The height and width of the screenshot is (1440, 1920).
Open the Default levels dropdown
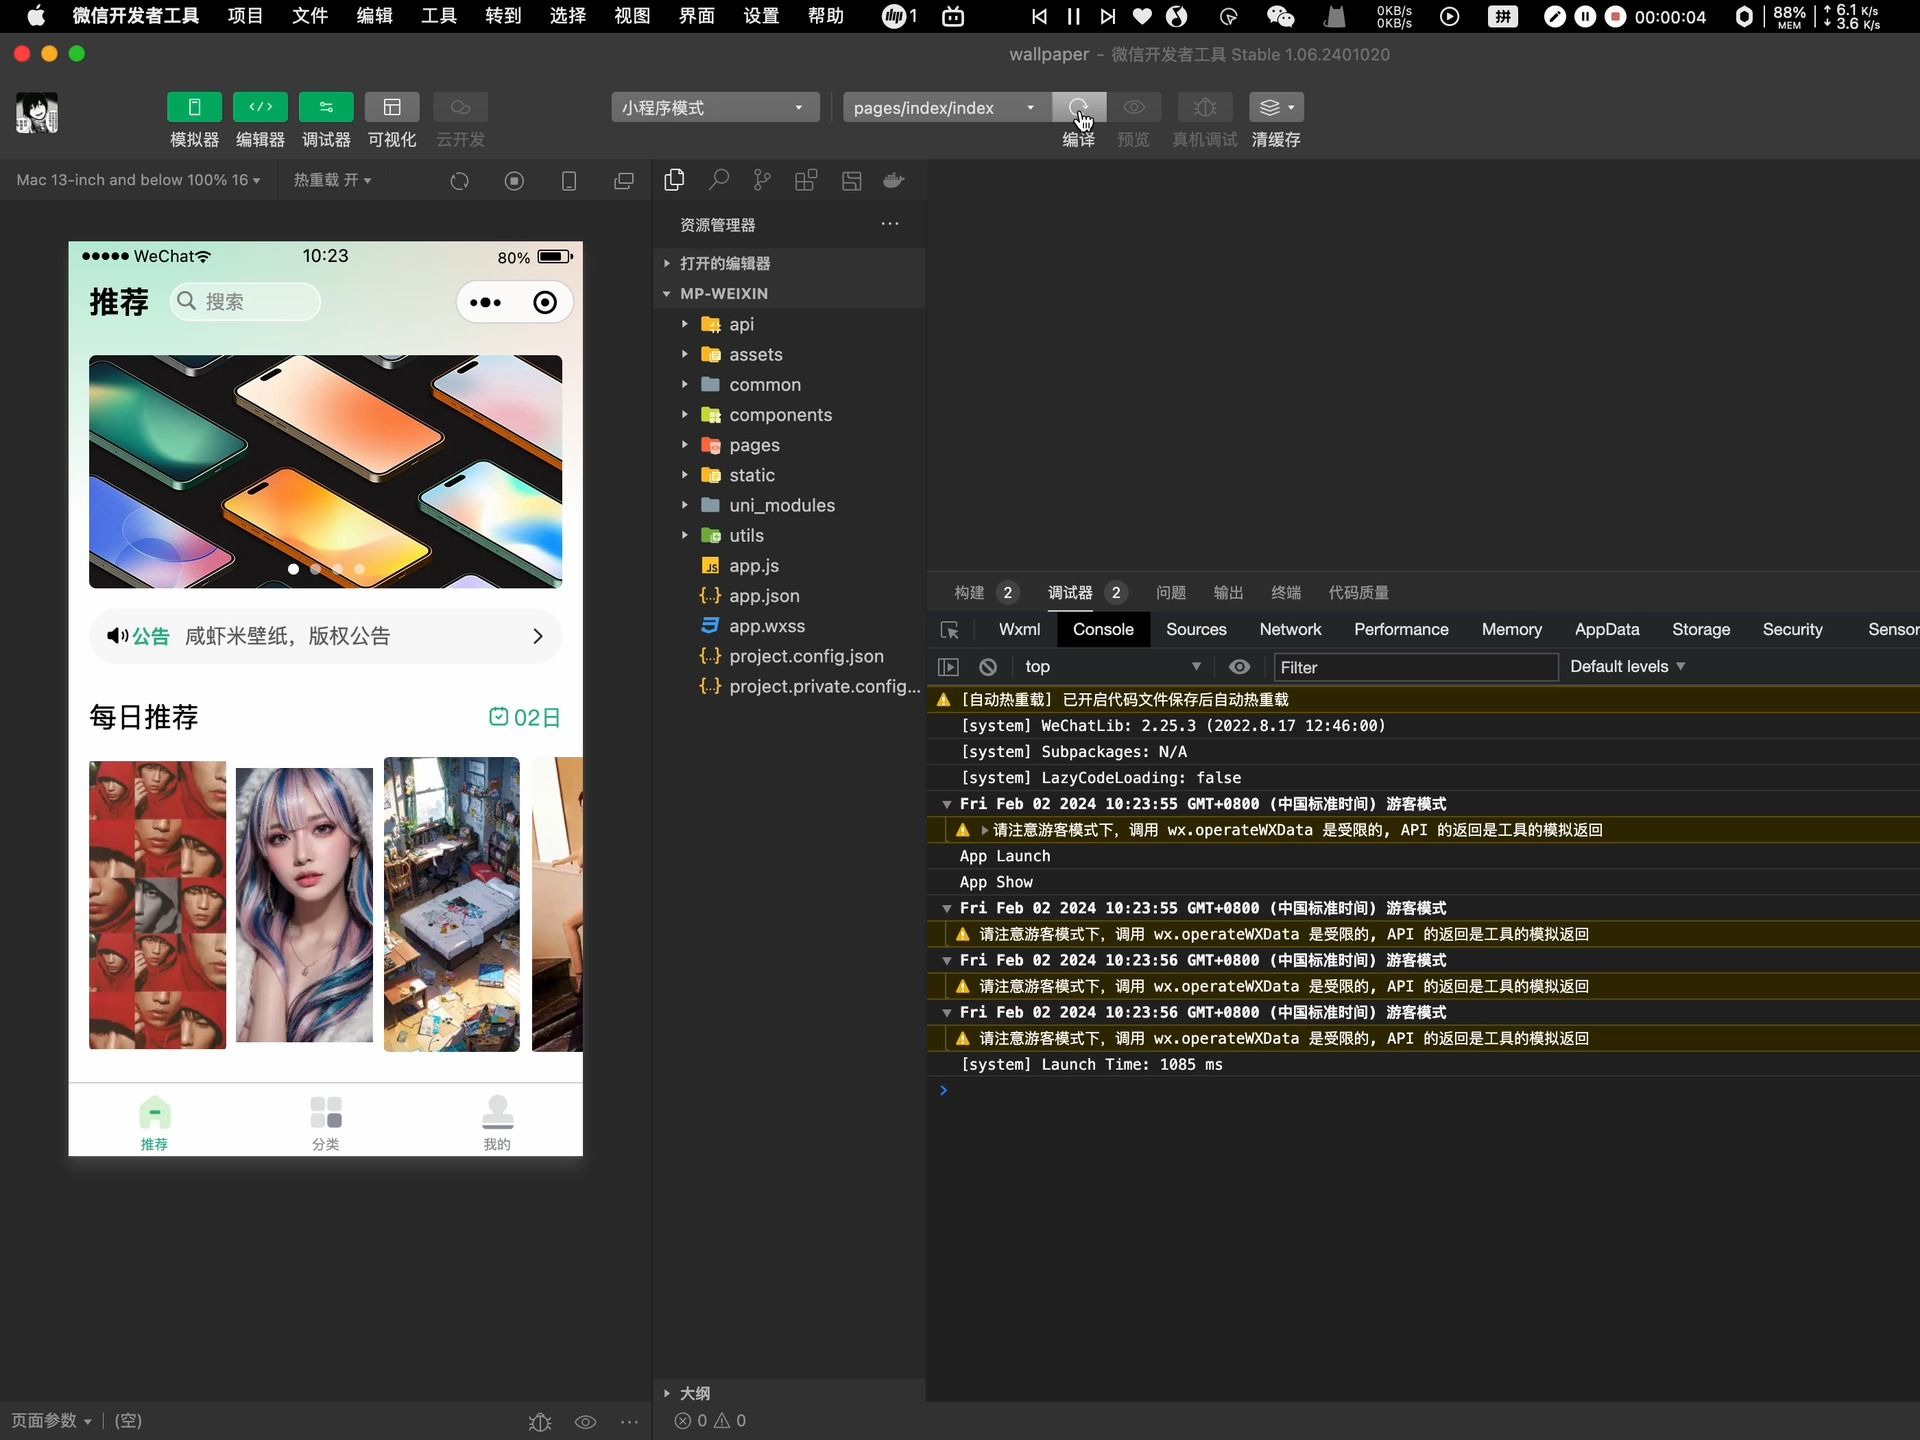point(1628,667)
